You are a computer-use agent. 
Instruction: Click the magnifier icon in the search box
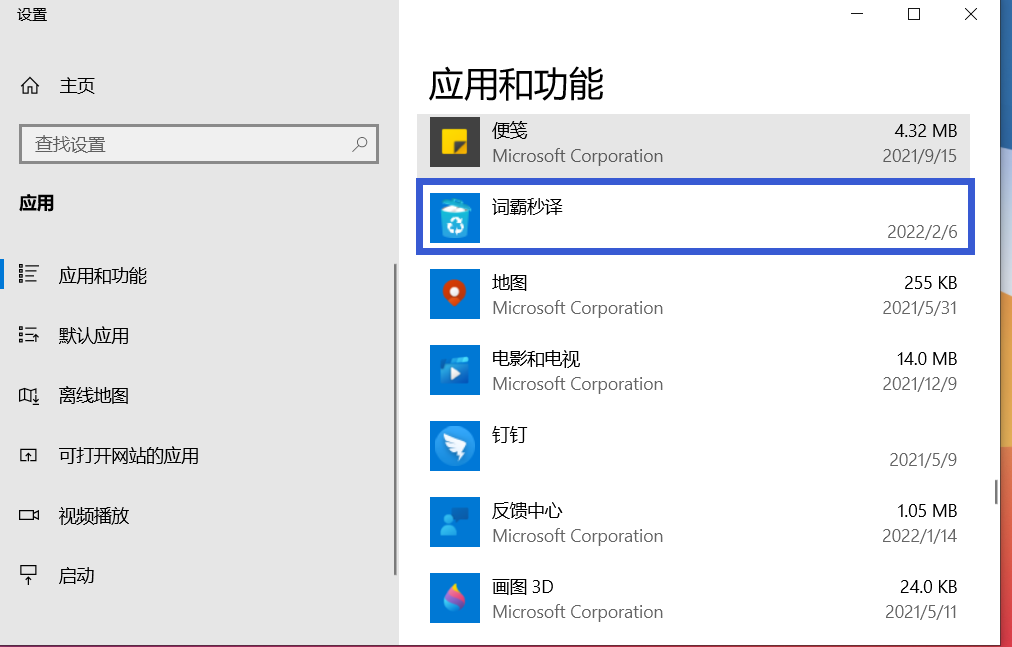coord(359,144)
